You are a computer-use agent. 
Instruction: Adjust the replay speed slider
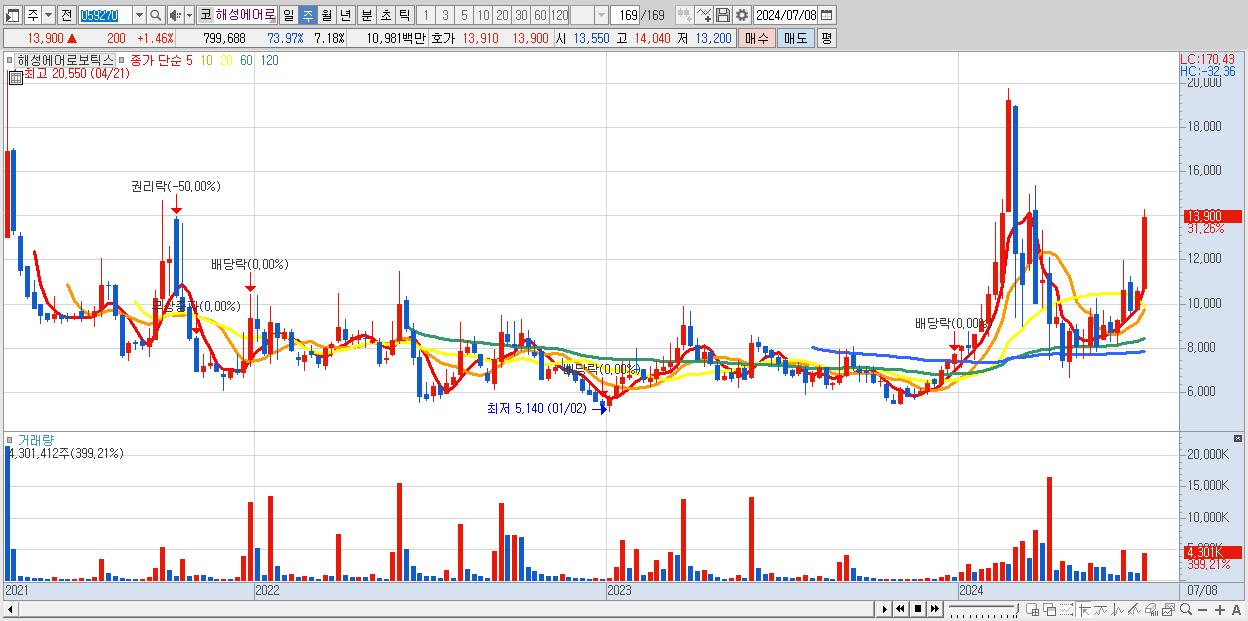[983, 609]
